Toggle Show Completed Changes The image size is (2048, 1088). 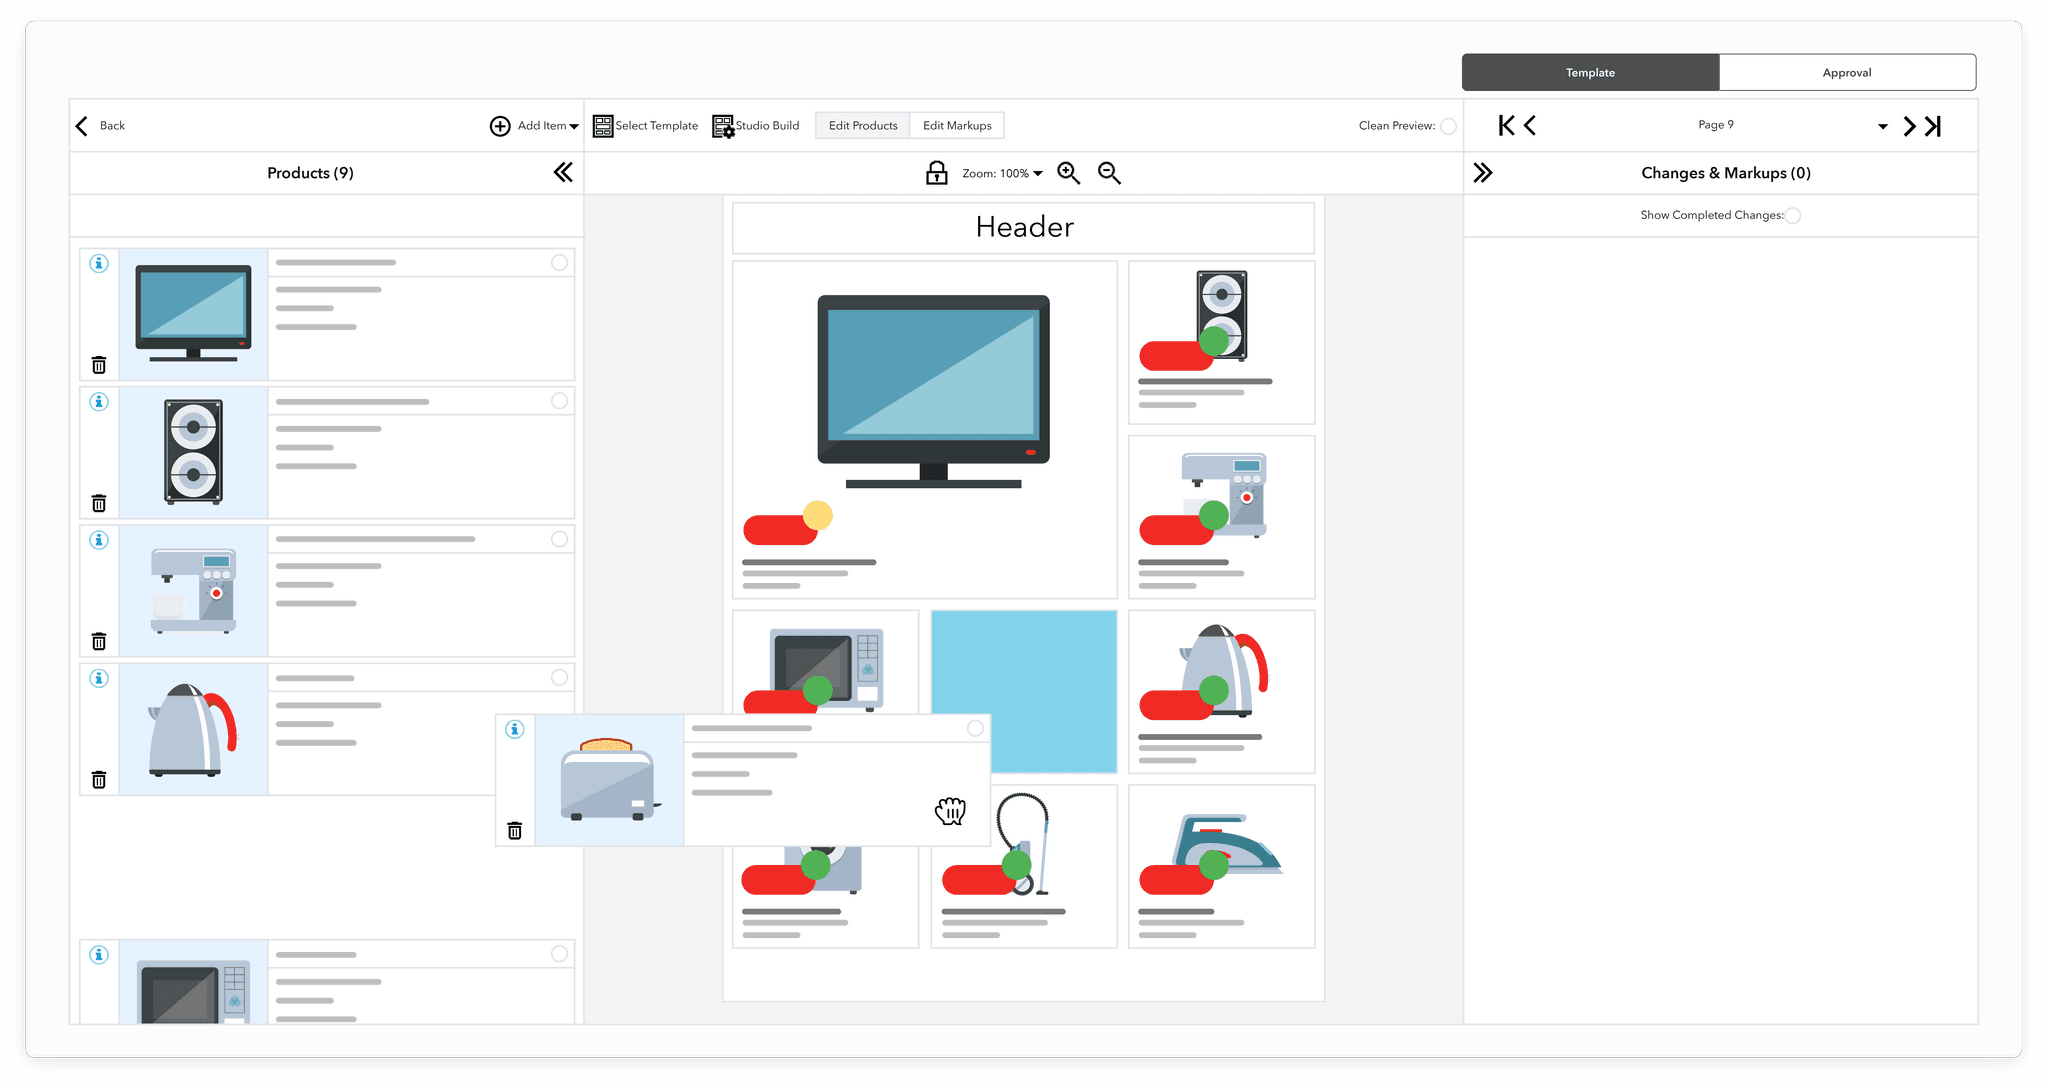pos(1793,215)
